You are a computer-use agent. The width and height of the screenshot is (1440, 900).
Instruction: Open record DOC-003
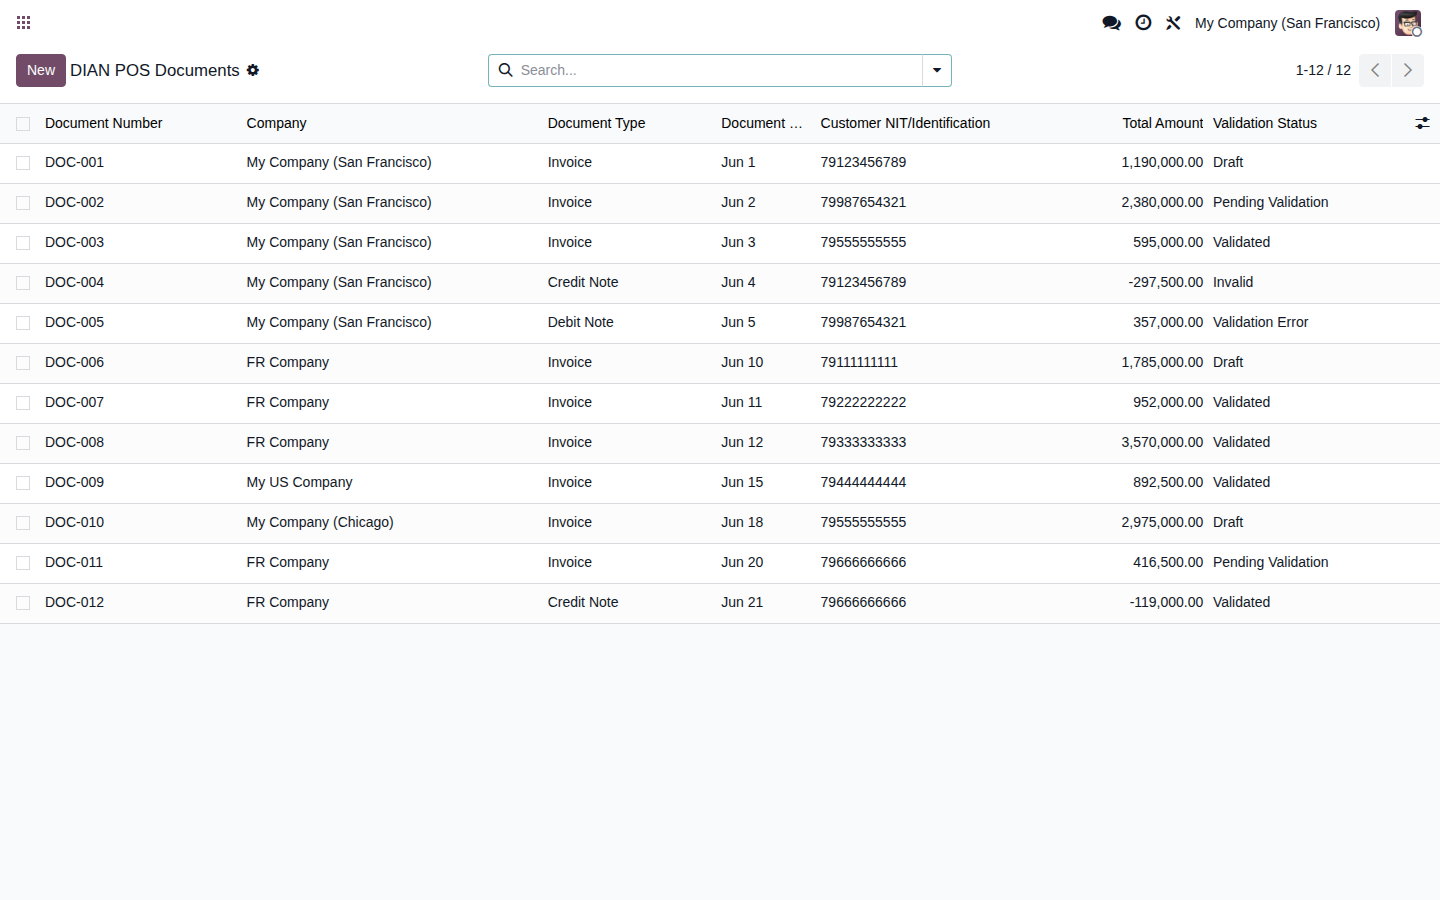[x=74, y=242]
